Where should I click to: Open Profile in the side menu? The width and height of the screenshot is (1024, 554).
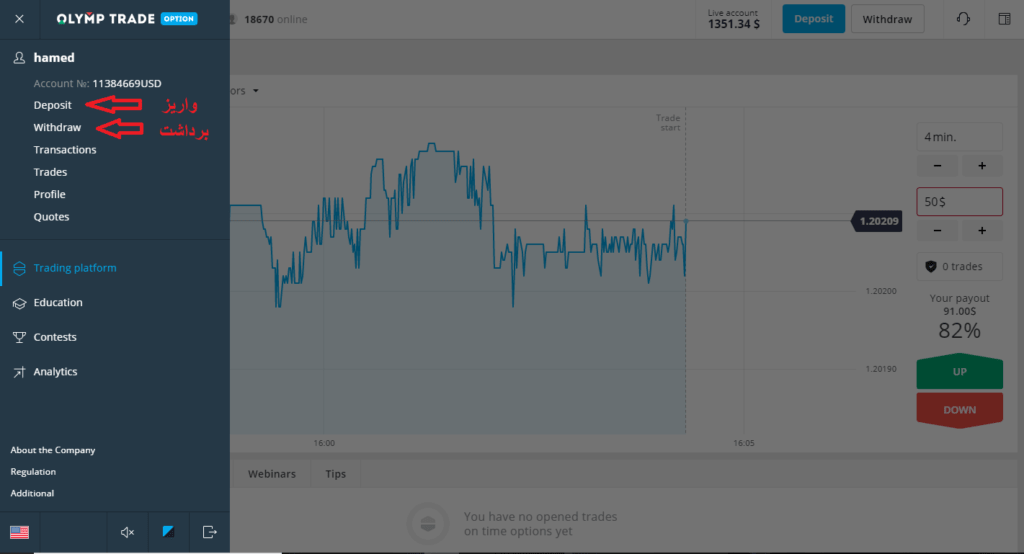pos(50,194)
